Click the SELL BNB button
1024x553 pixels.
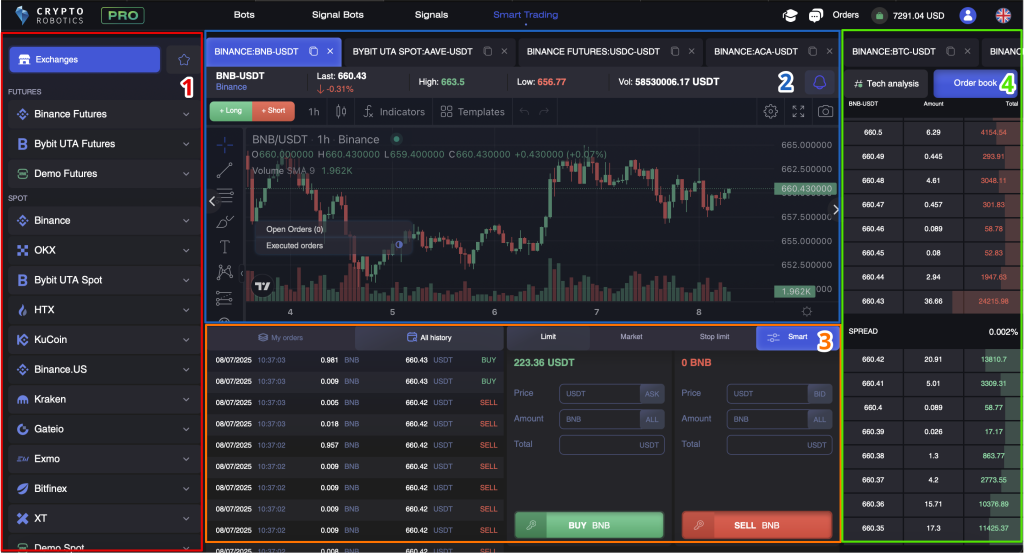[757, 525]
